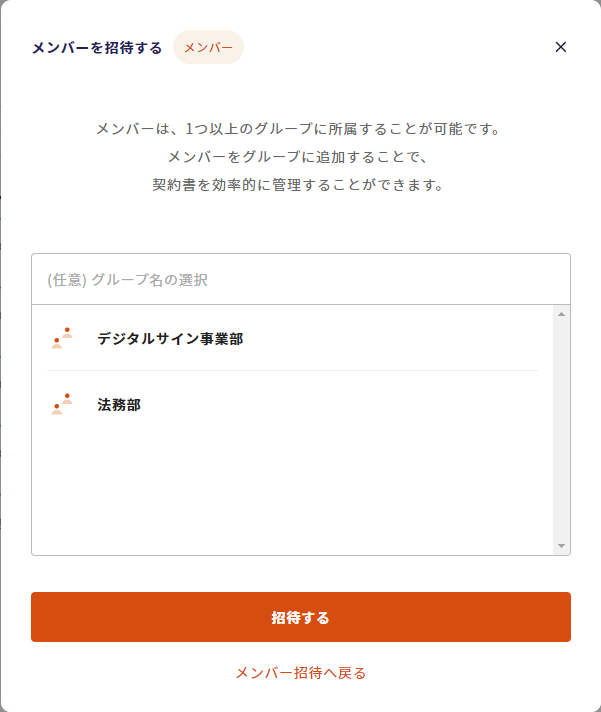Click the scrollbar down arrow in group list
This screenshot has width=601, height=712.
tap(562, 546)
